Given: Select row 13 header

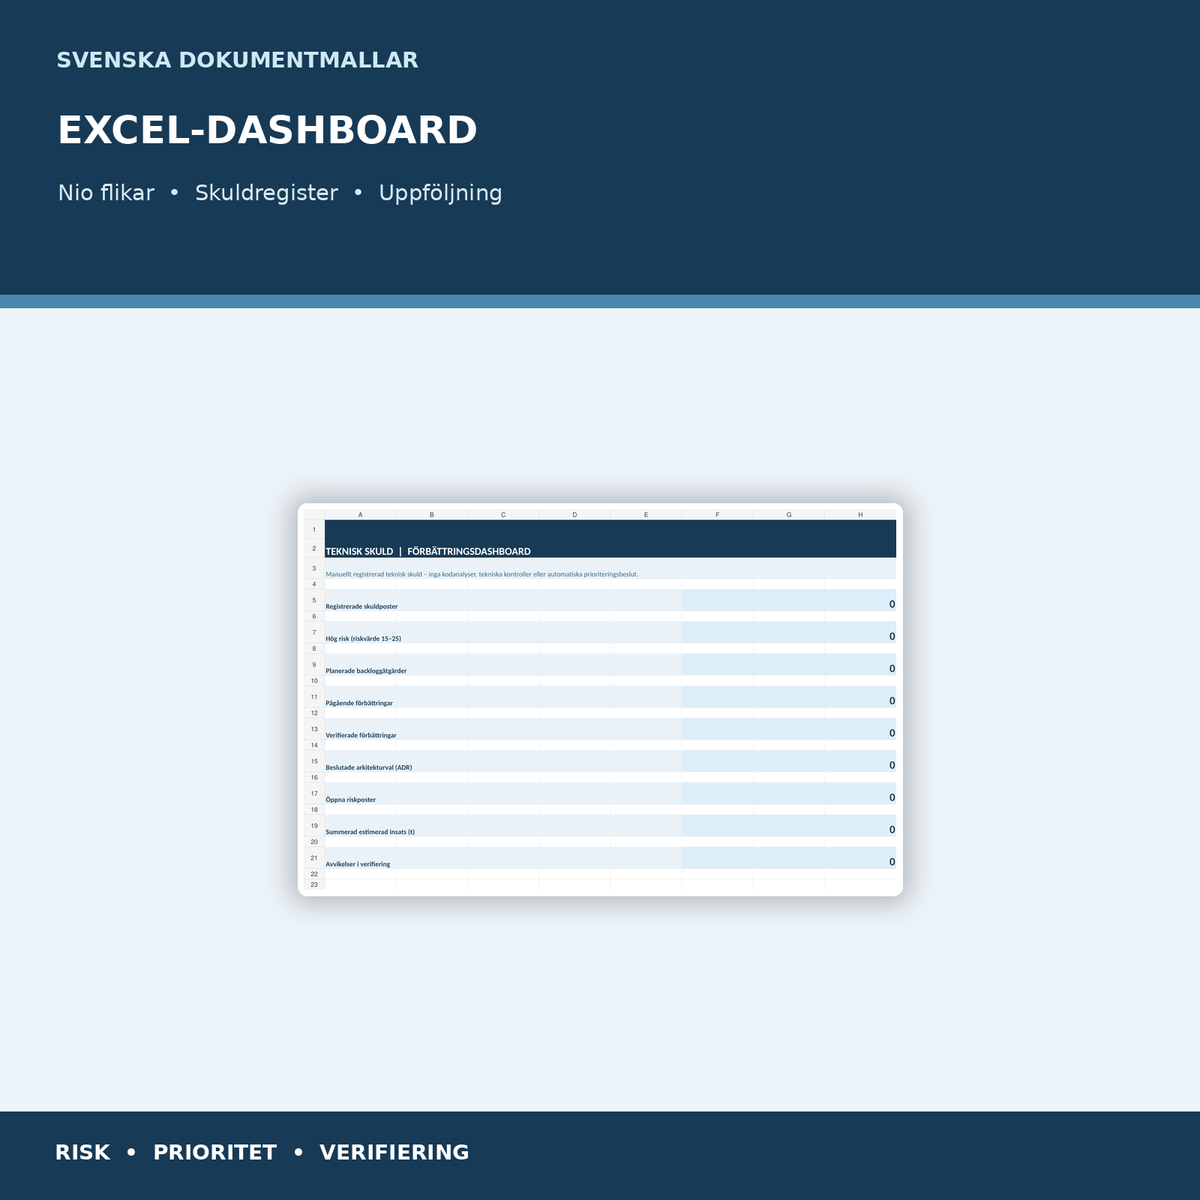Looking at the screenshot, I should click(314, 729).
